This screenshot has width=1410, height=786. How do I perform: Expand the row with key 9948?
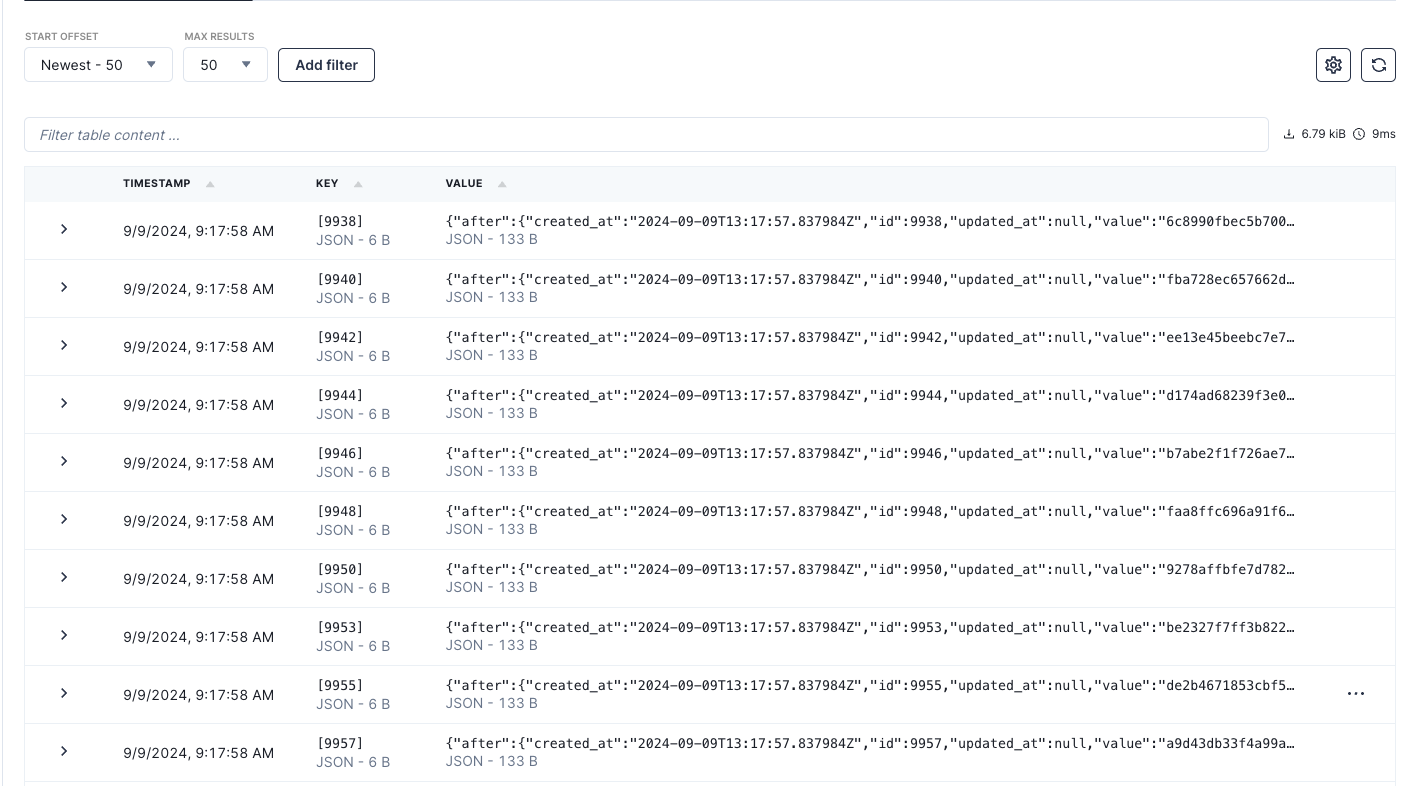pyautogui.click(x=64, y=519)
